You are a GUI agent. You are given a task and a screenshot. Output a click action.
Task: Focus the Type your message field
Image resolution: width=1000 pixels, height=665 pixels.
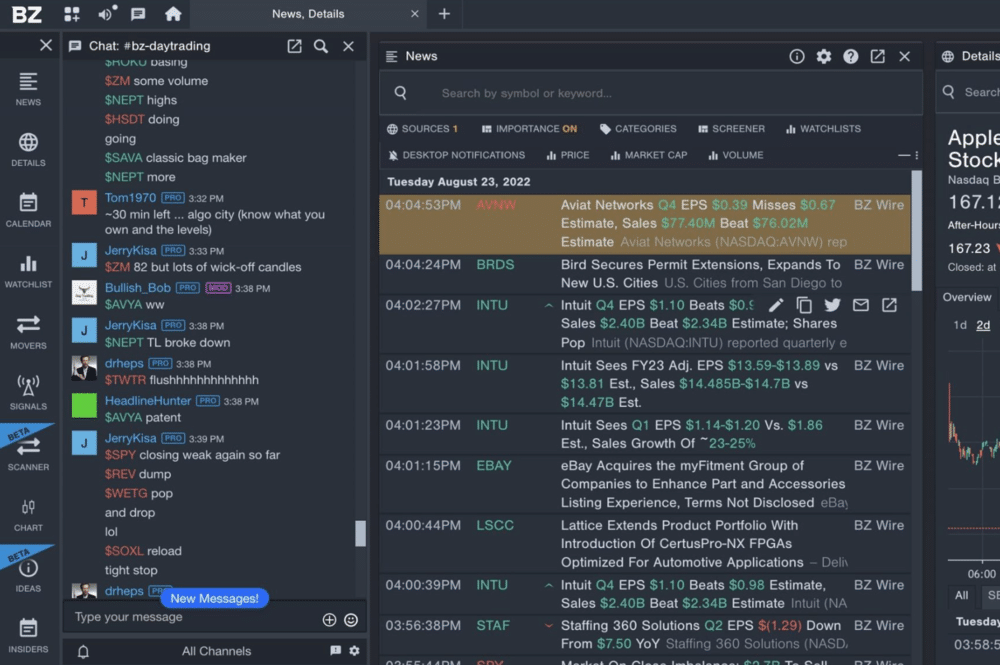[x=191, y=617]
